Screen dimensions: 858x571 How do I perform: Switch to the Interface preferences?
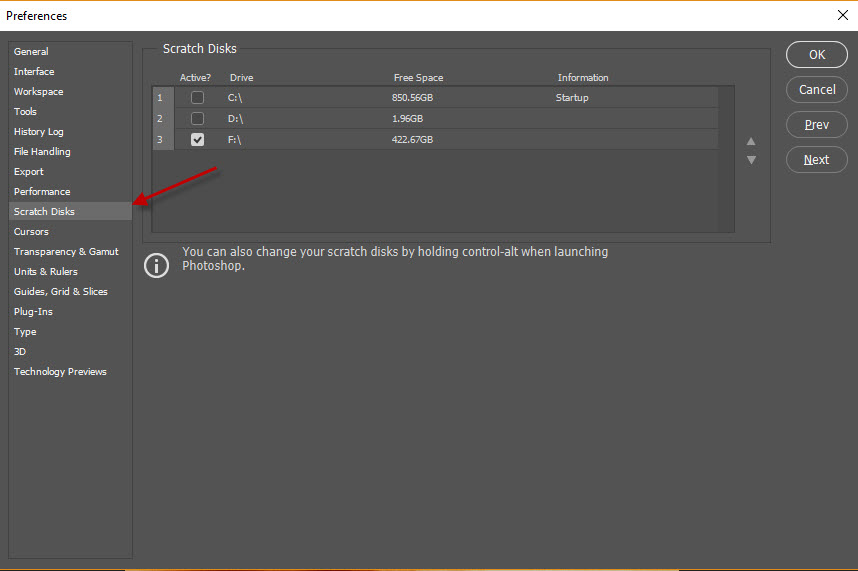pyautogui.click(x=34, y=72)
